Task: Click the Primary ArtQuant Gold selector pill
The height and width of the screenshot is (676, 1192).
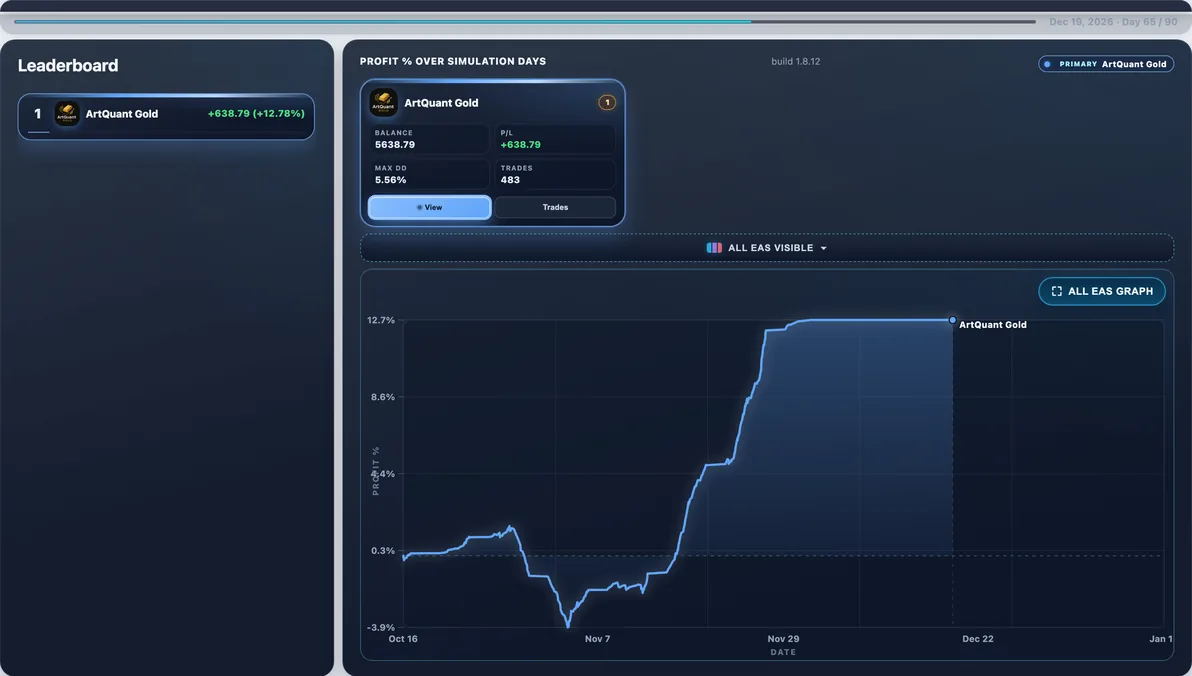Action: pyautogui.click(x=1106, y=64)
